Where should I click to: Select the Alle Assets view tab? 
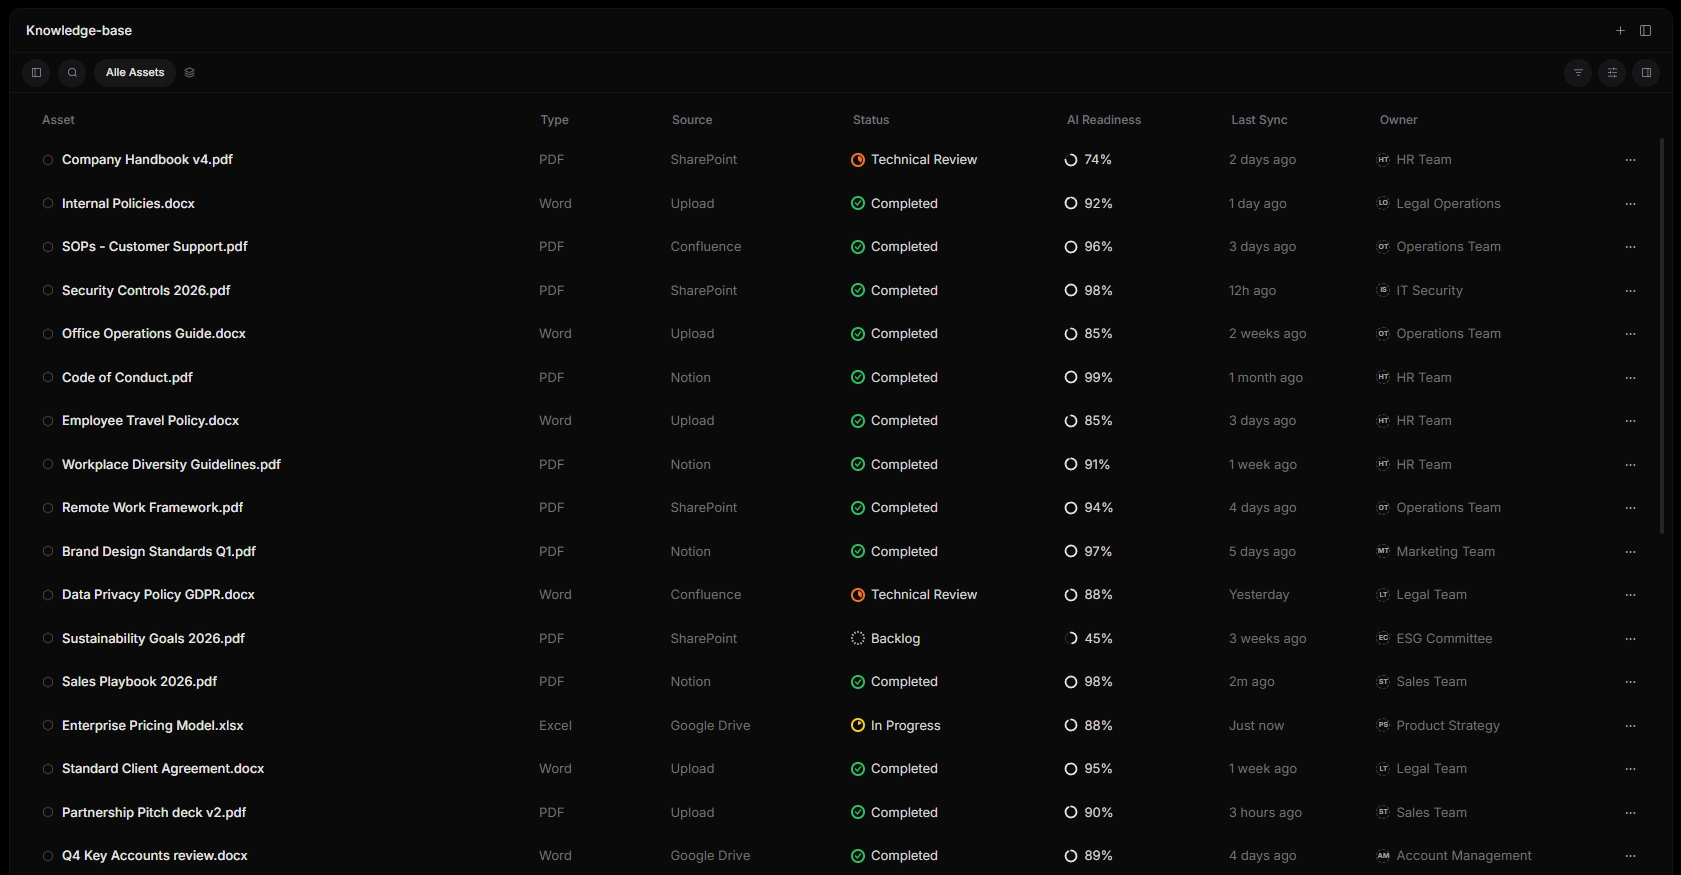(x=135, y=73)
